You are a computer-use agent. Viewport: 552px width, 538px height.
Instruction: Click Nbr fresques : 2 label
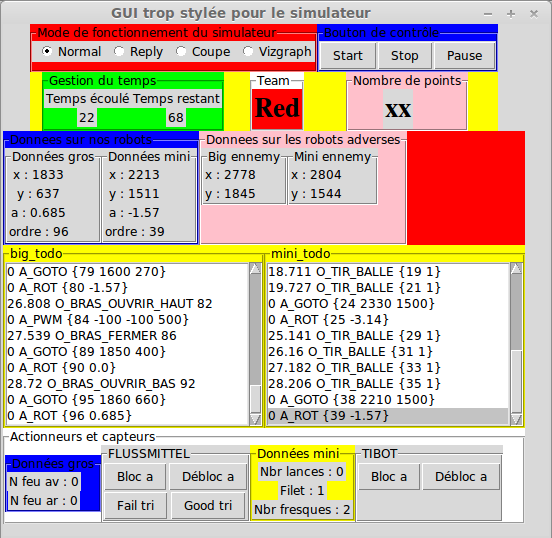[x=302, y=510]
